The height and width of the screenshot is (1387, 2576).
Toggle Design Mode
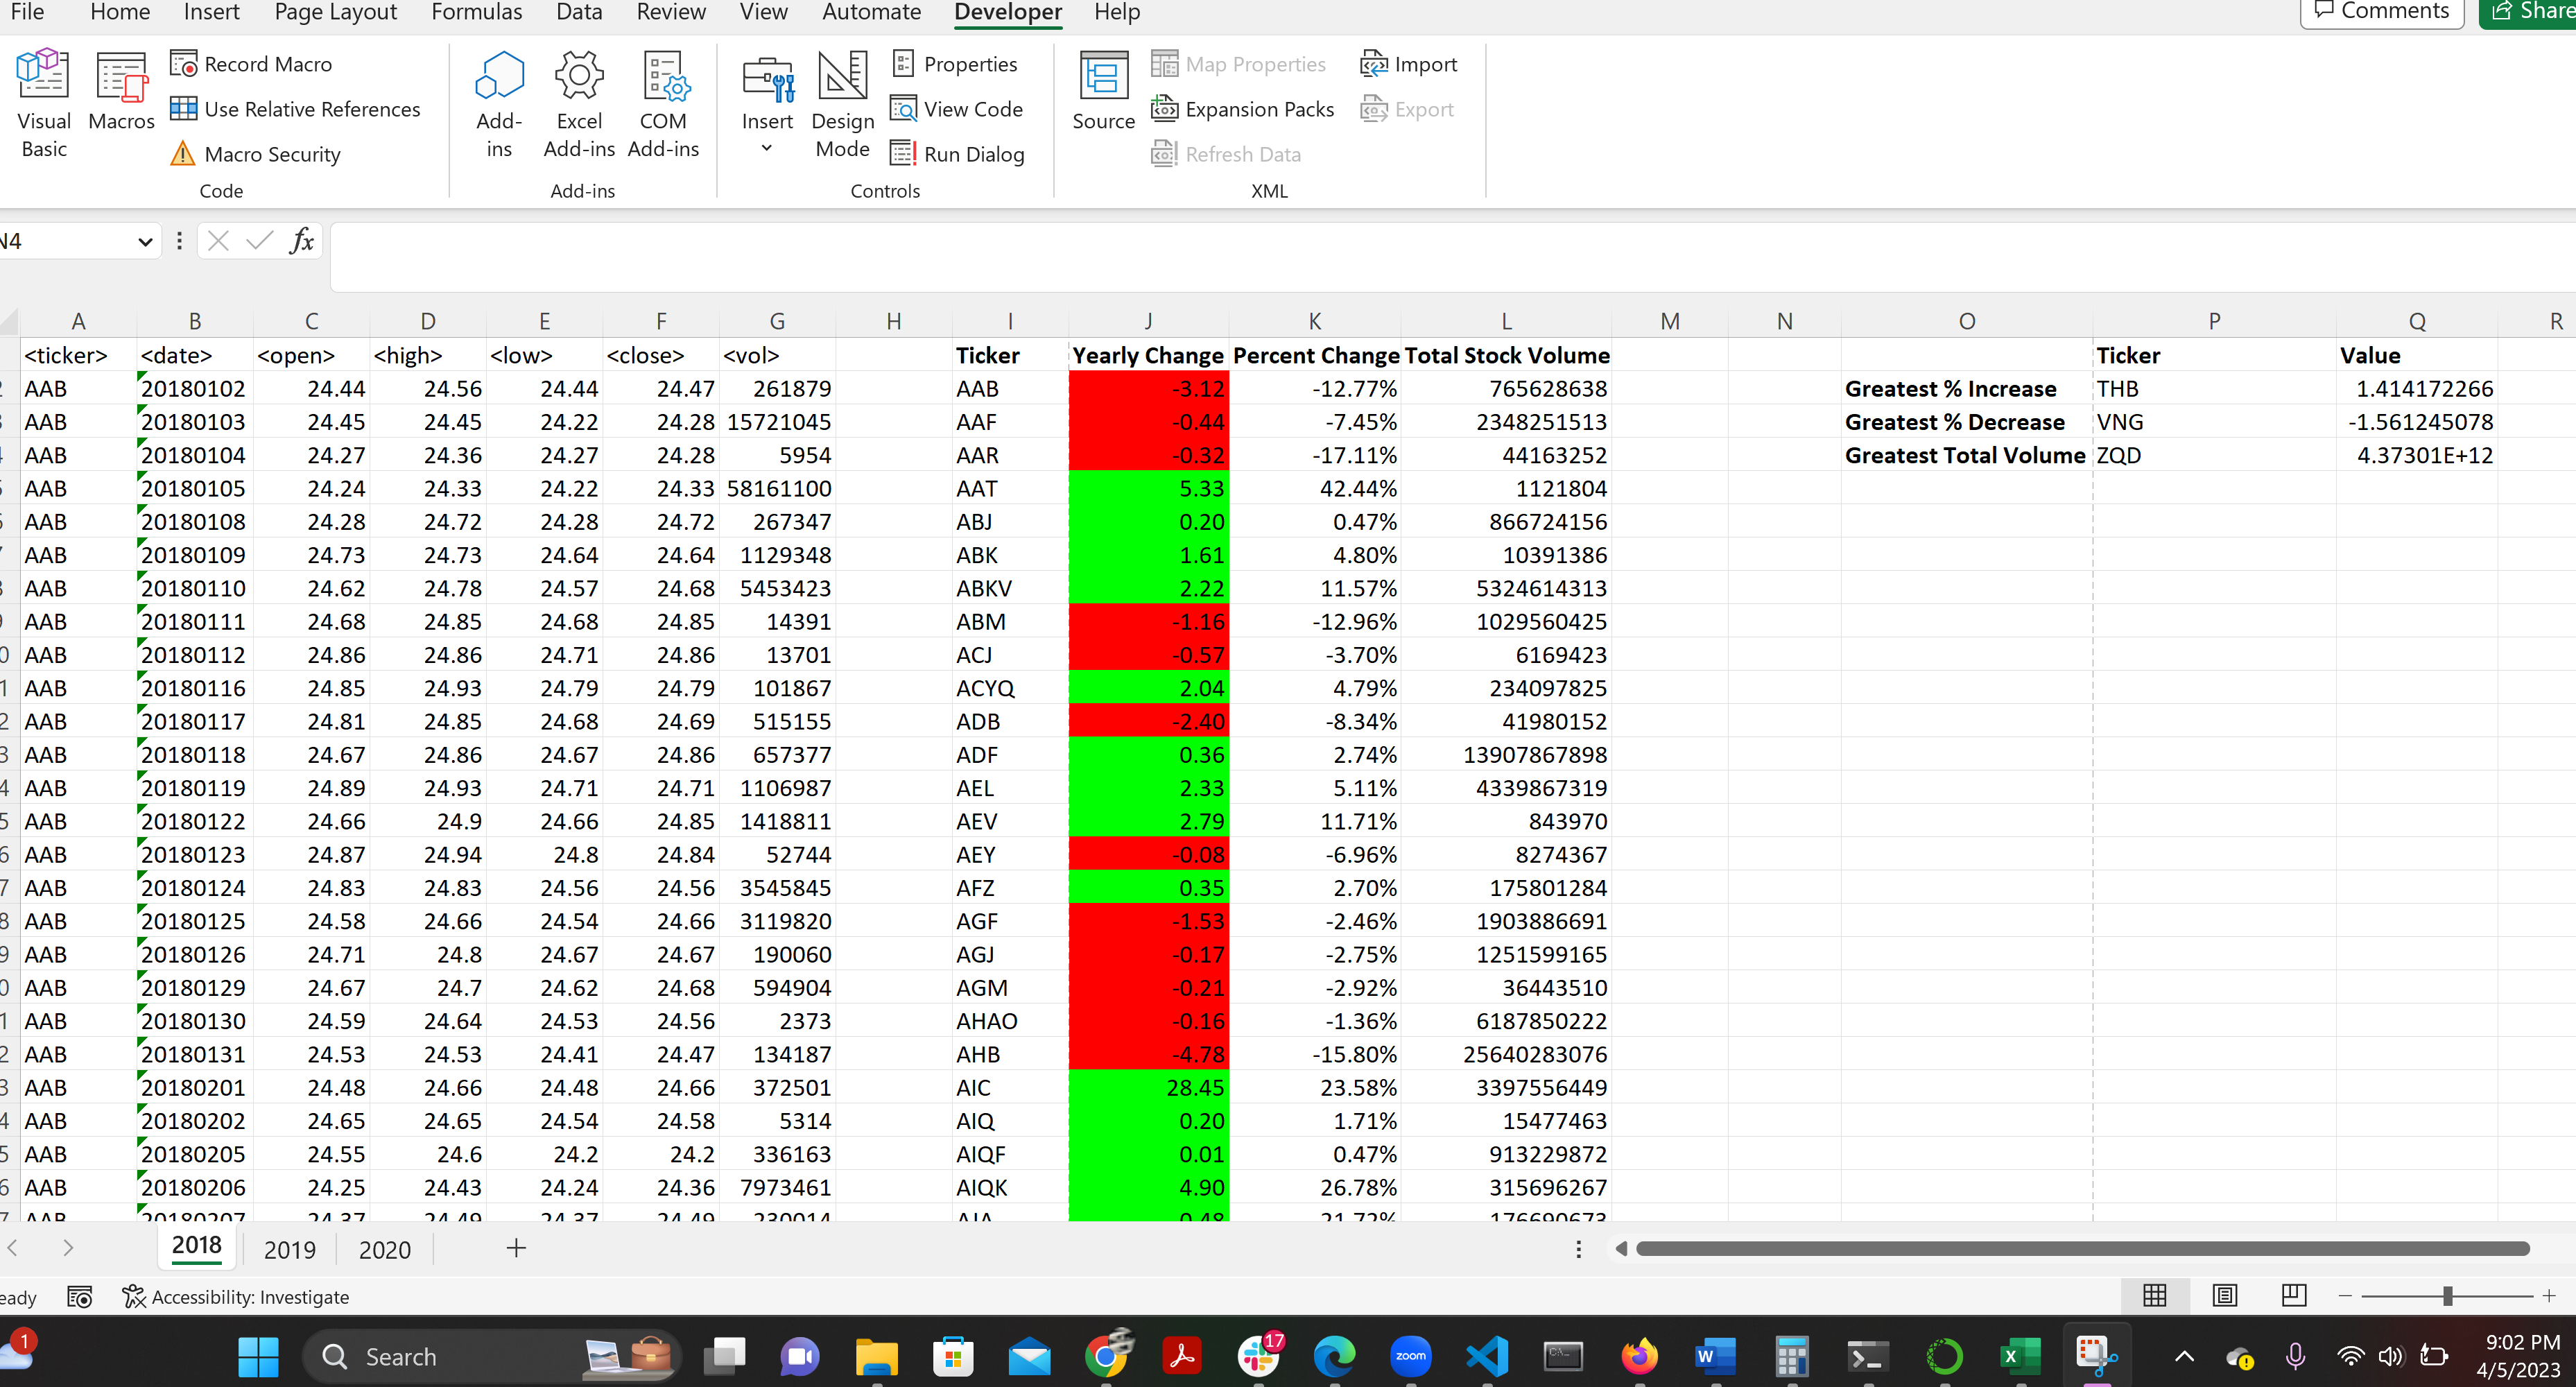(841, 105)
